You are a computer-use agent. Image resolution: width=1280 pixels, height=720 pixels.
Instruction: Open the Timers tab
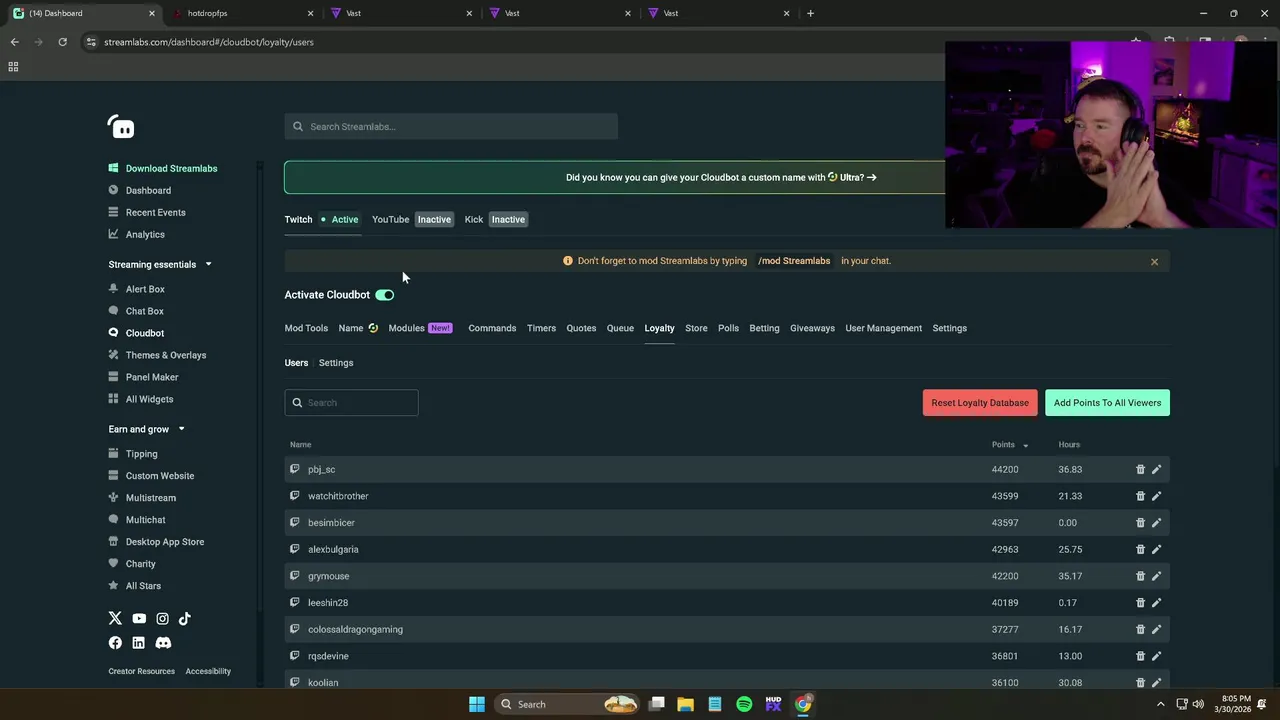pyautogui.click(x=541, y=328)
